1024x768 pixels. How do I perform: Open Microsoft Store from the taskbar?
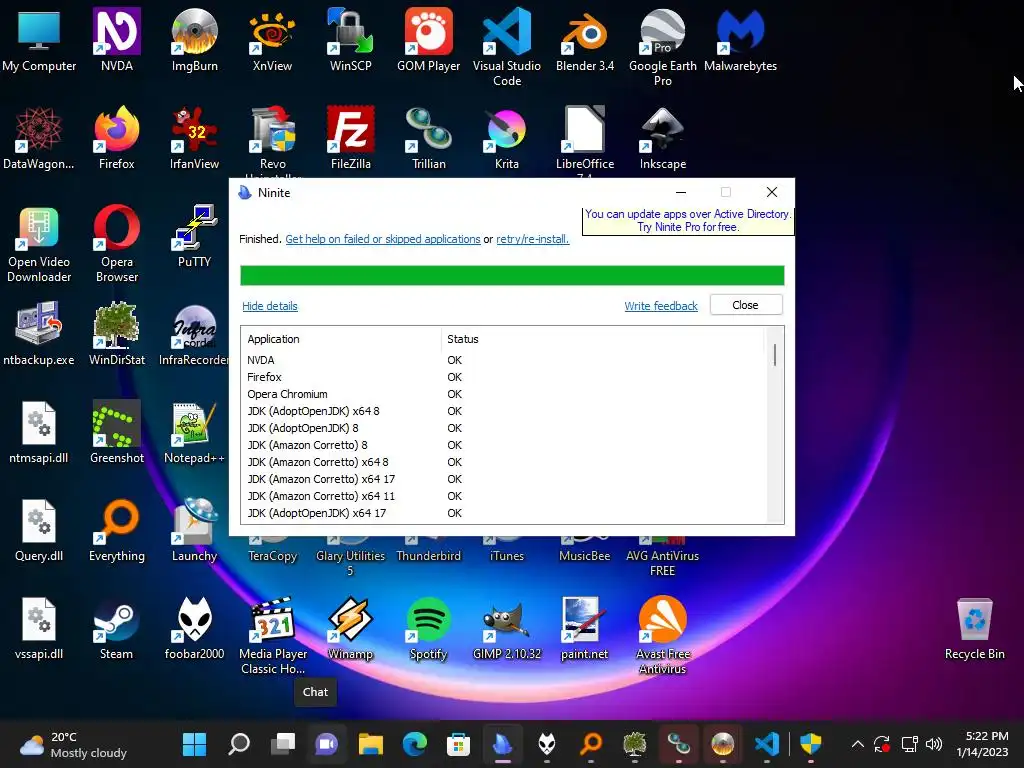coord(458,744)
